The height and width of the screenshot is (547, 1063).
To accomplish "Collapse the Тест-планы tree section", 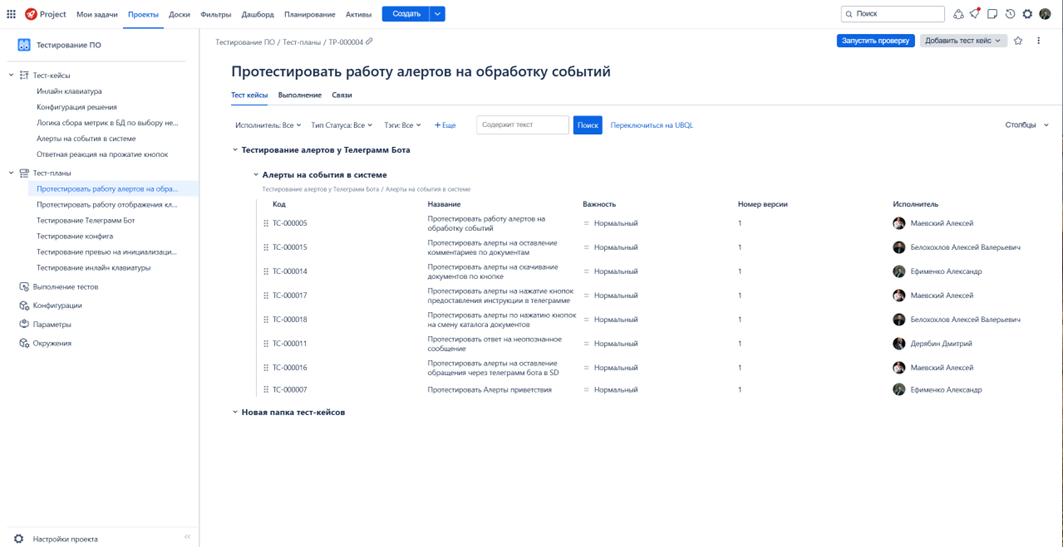I will pos(11,173).
